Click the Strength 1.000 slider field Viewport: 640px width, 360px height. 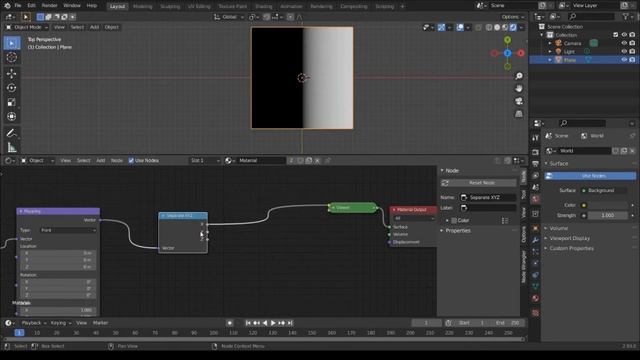[x=607, y=215]
